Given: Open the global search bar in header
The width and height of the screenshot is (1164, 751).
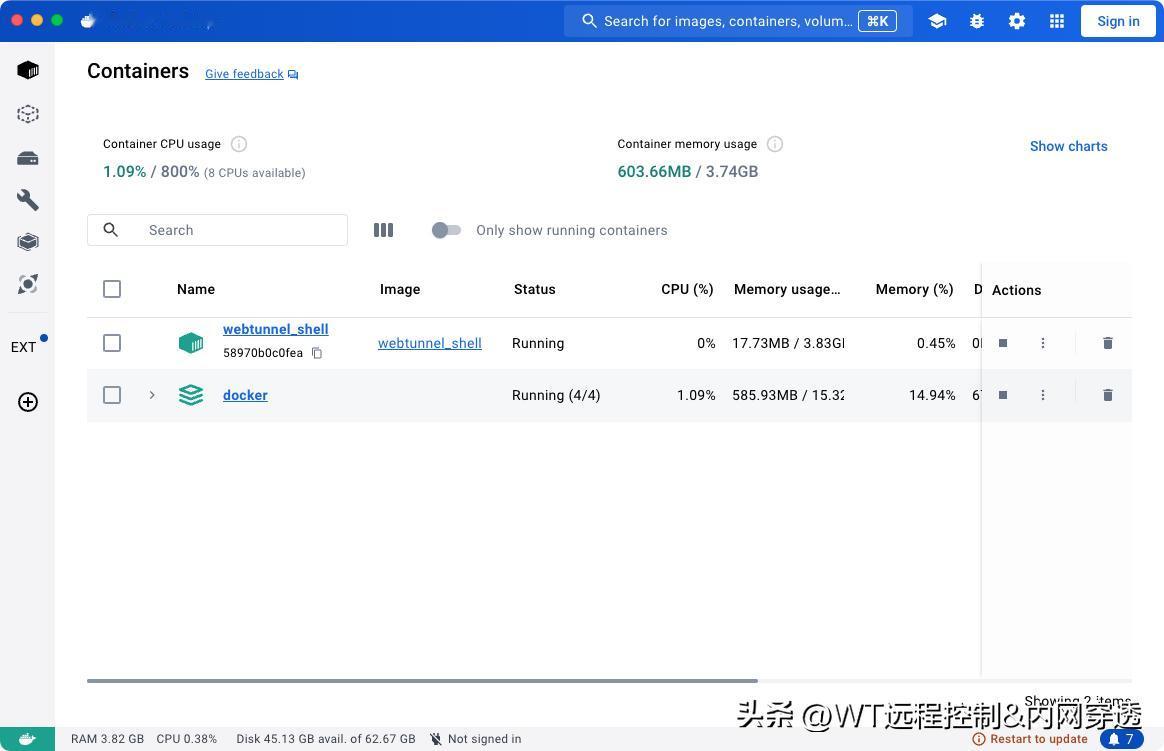Looking at the screenshot, I should [x=739, y=21].
